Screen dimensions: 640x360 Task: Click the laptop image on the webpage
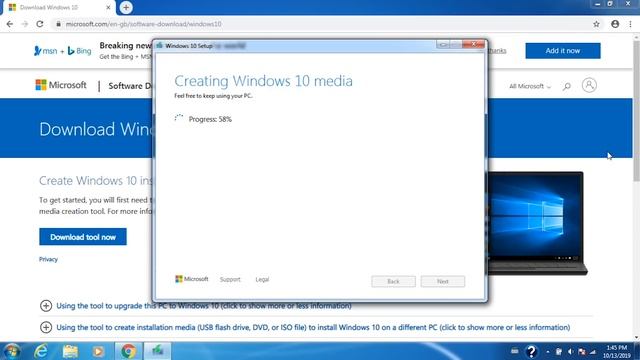(x=537, y=223)
